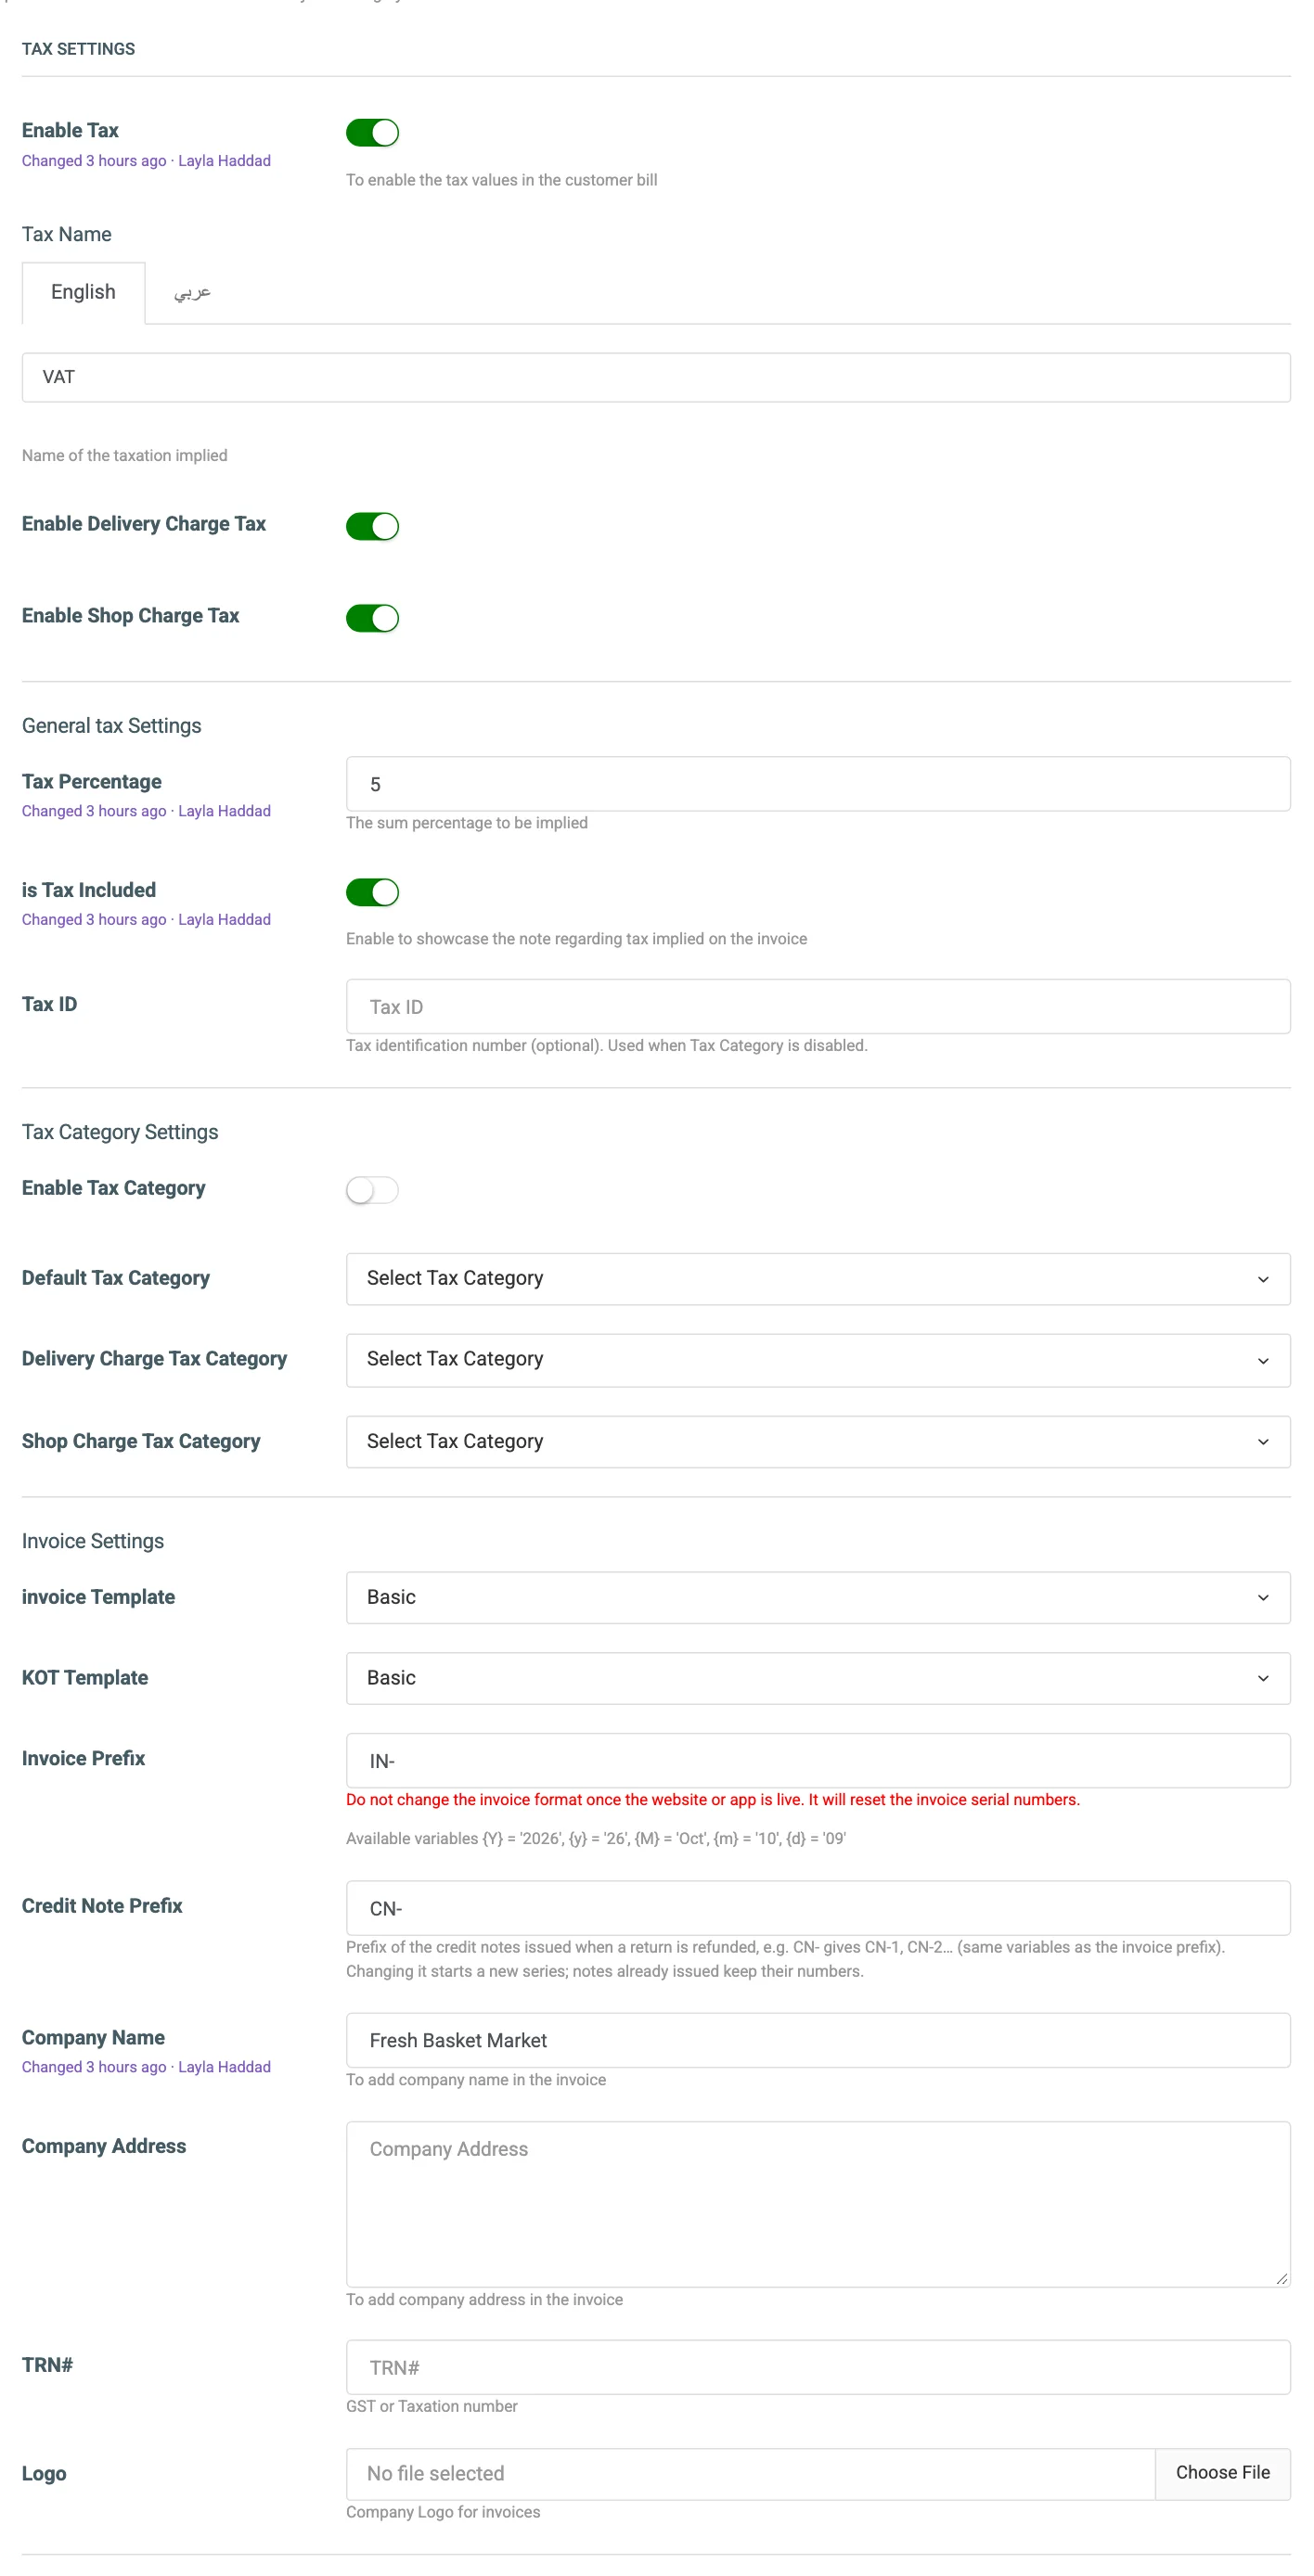The width and height of the screenshot is (1314, 2576).
Task: Click the Tax Percentage input field
Action: pyautogui.click(x=818, y=784)
